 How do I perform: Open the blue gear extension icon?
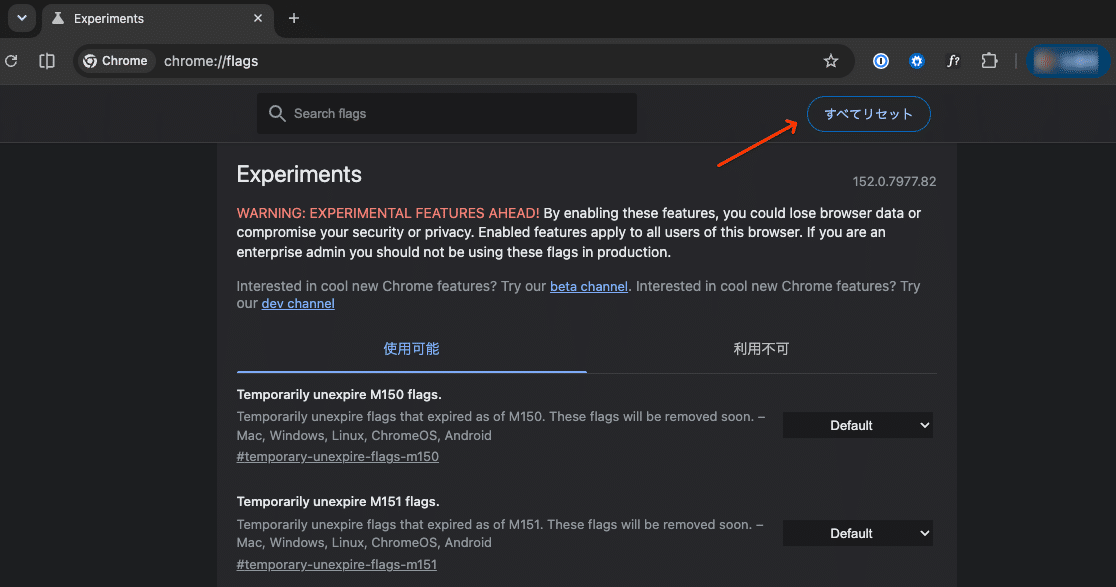[917, 61]
